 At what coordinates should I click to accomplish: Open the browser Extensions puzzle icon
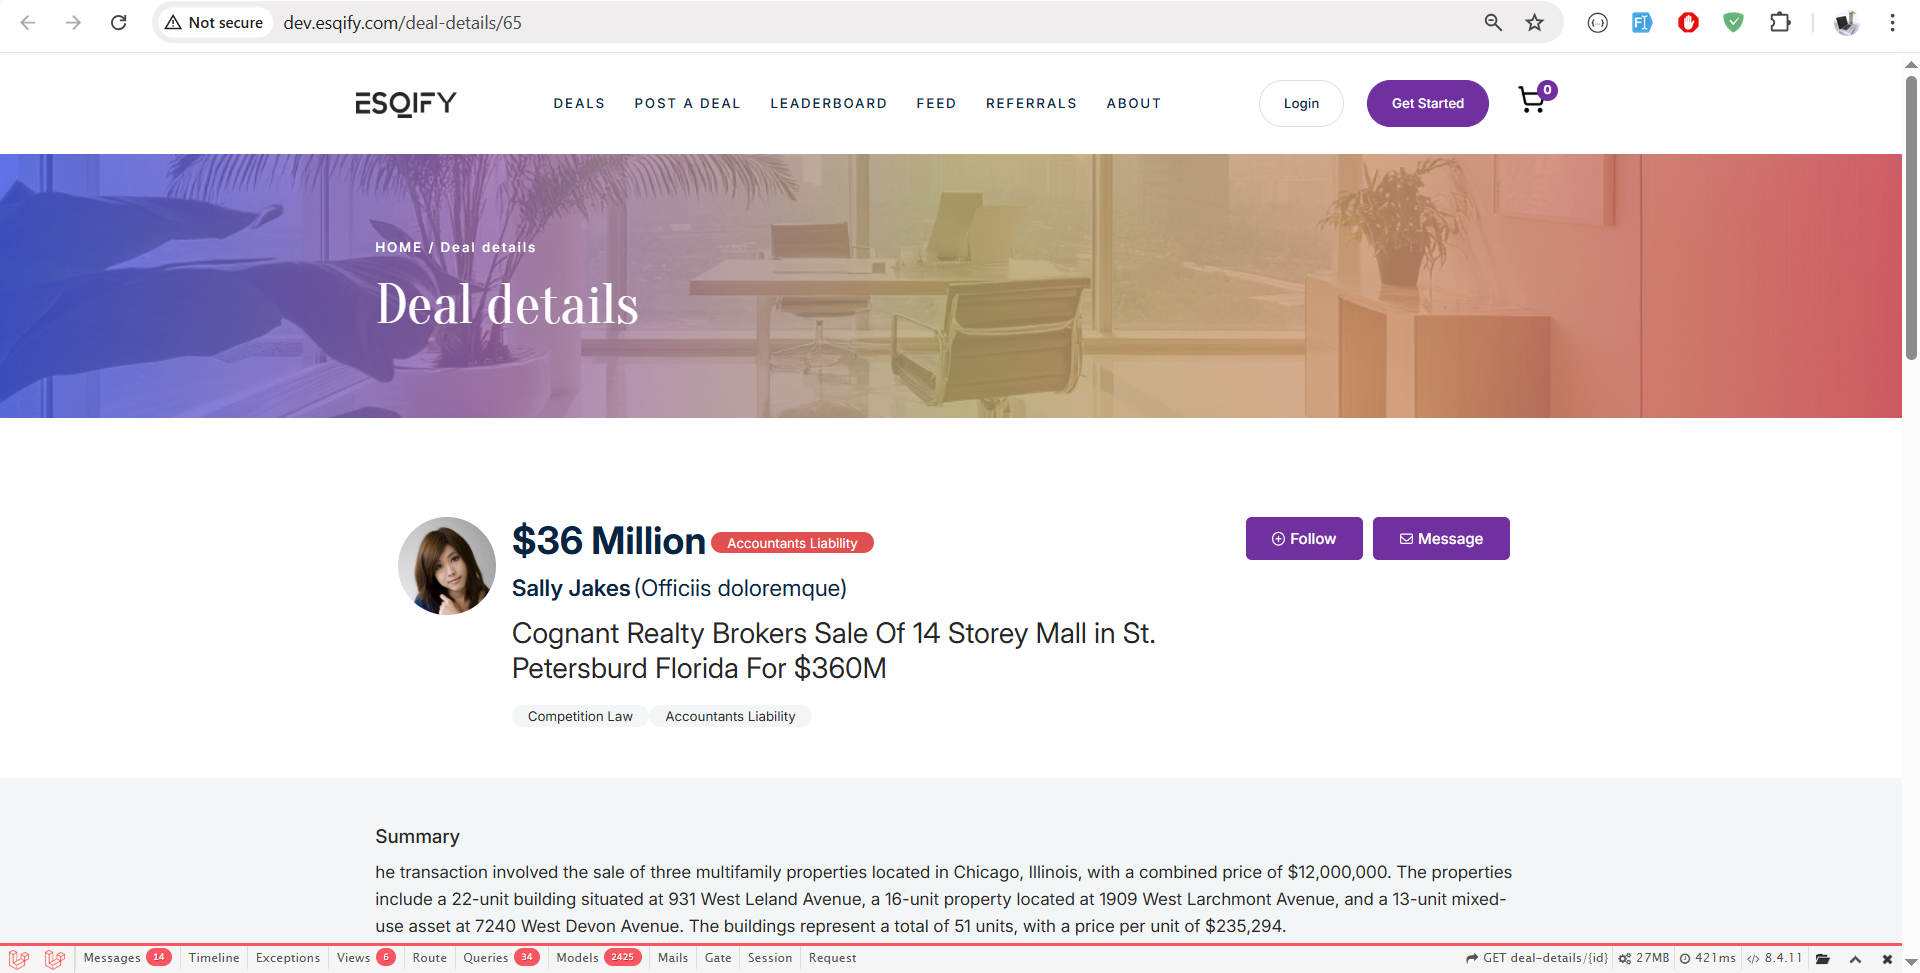[x=1780, y=22]
